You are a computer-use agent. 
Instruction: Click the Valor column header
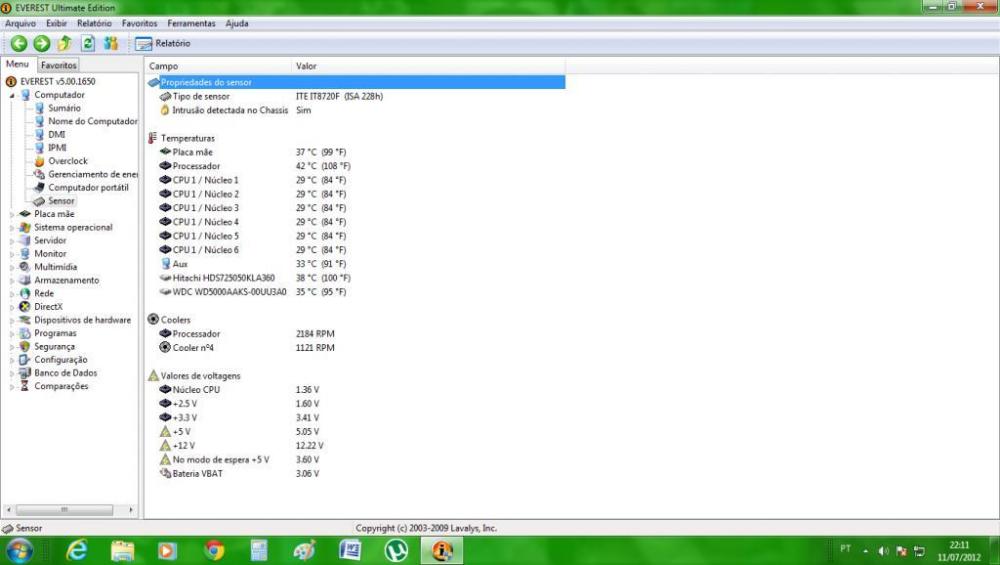(x=306, y=66)
